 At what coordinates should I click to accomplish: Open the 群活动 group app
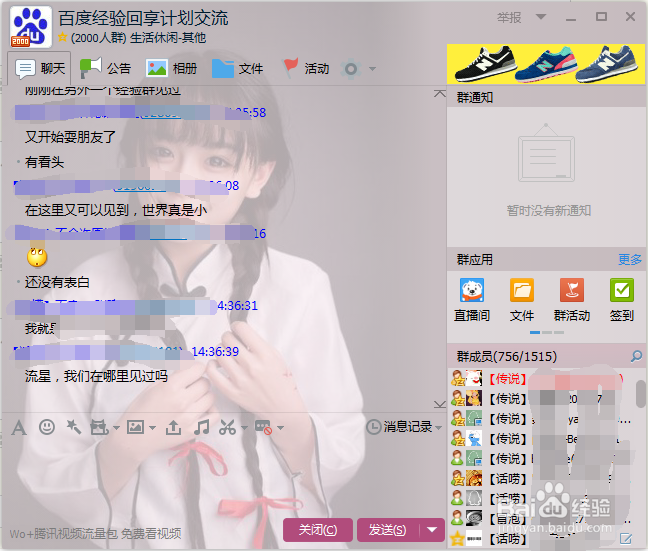click(x=572, y=301)
